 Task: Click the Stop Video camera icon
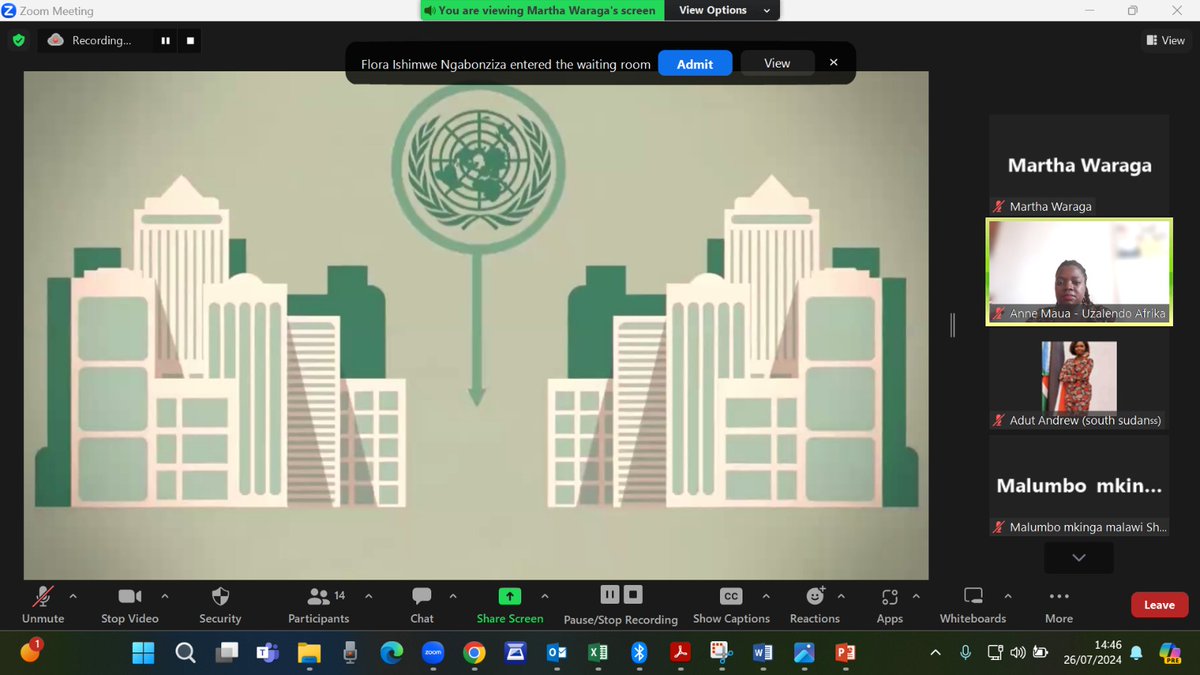tap(129, 597)
